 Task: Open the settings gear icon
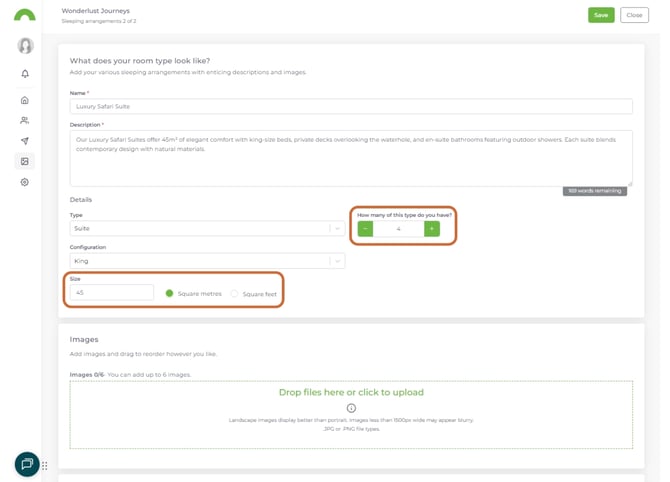[x=25, y=182]
